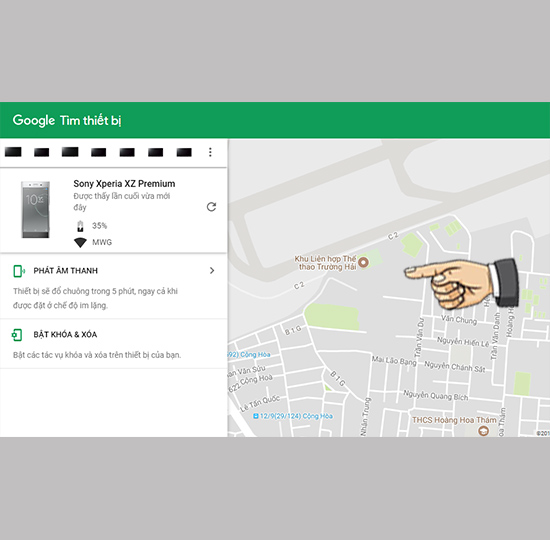Click the Tìm thiết bị header title
550x540 pixels.
coord(90,120)
